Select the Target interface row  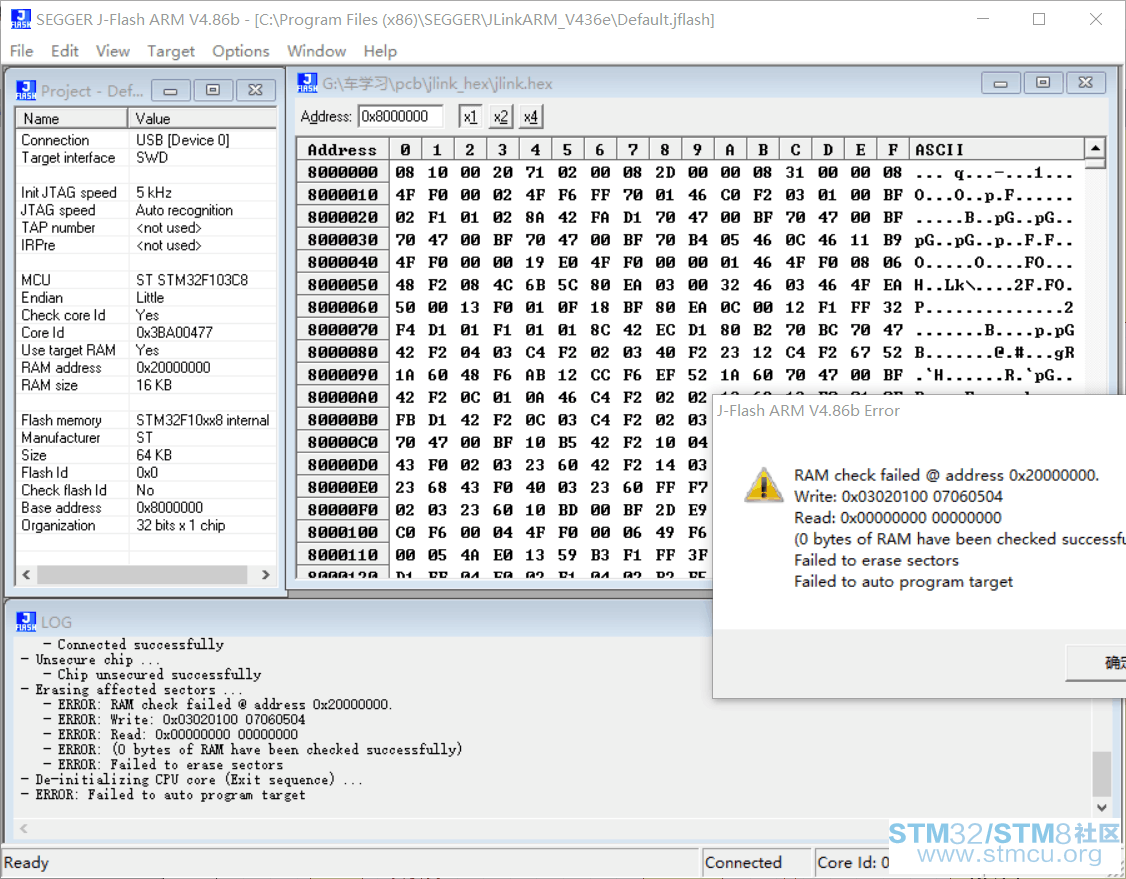[x=146, y=157]
